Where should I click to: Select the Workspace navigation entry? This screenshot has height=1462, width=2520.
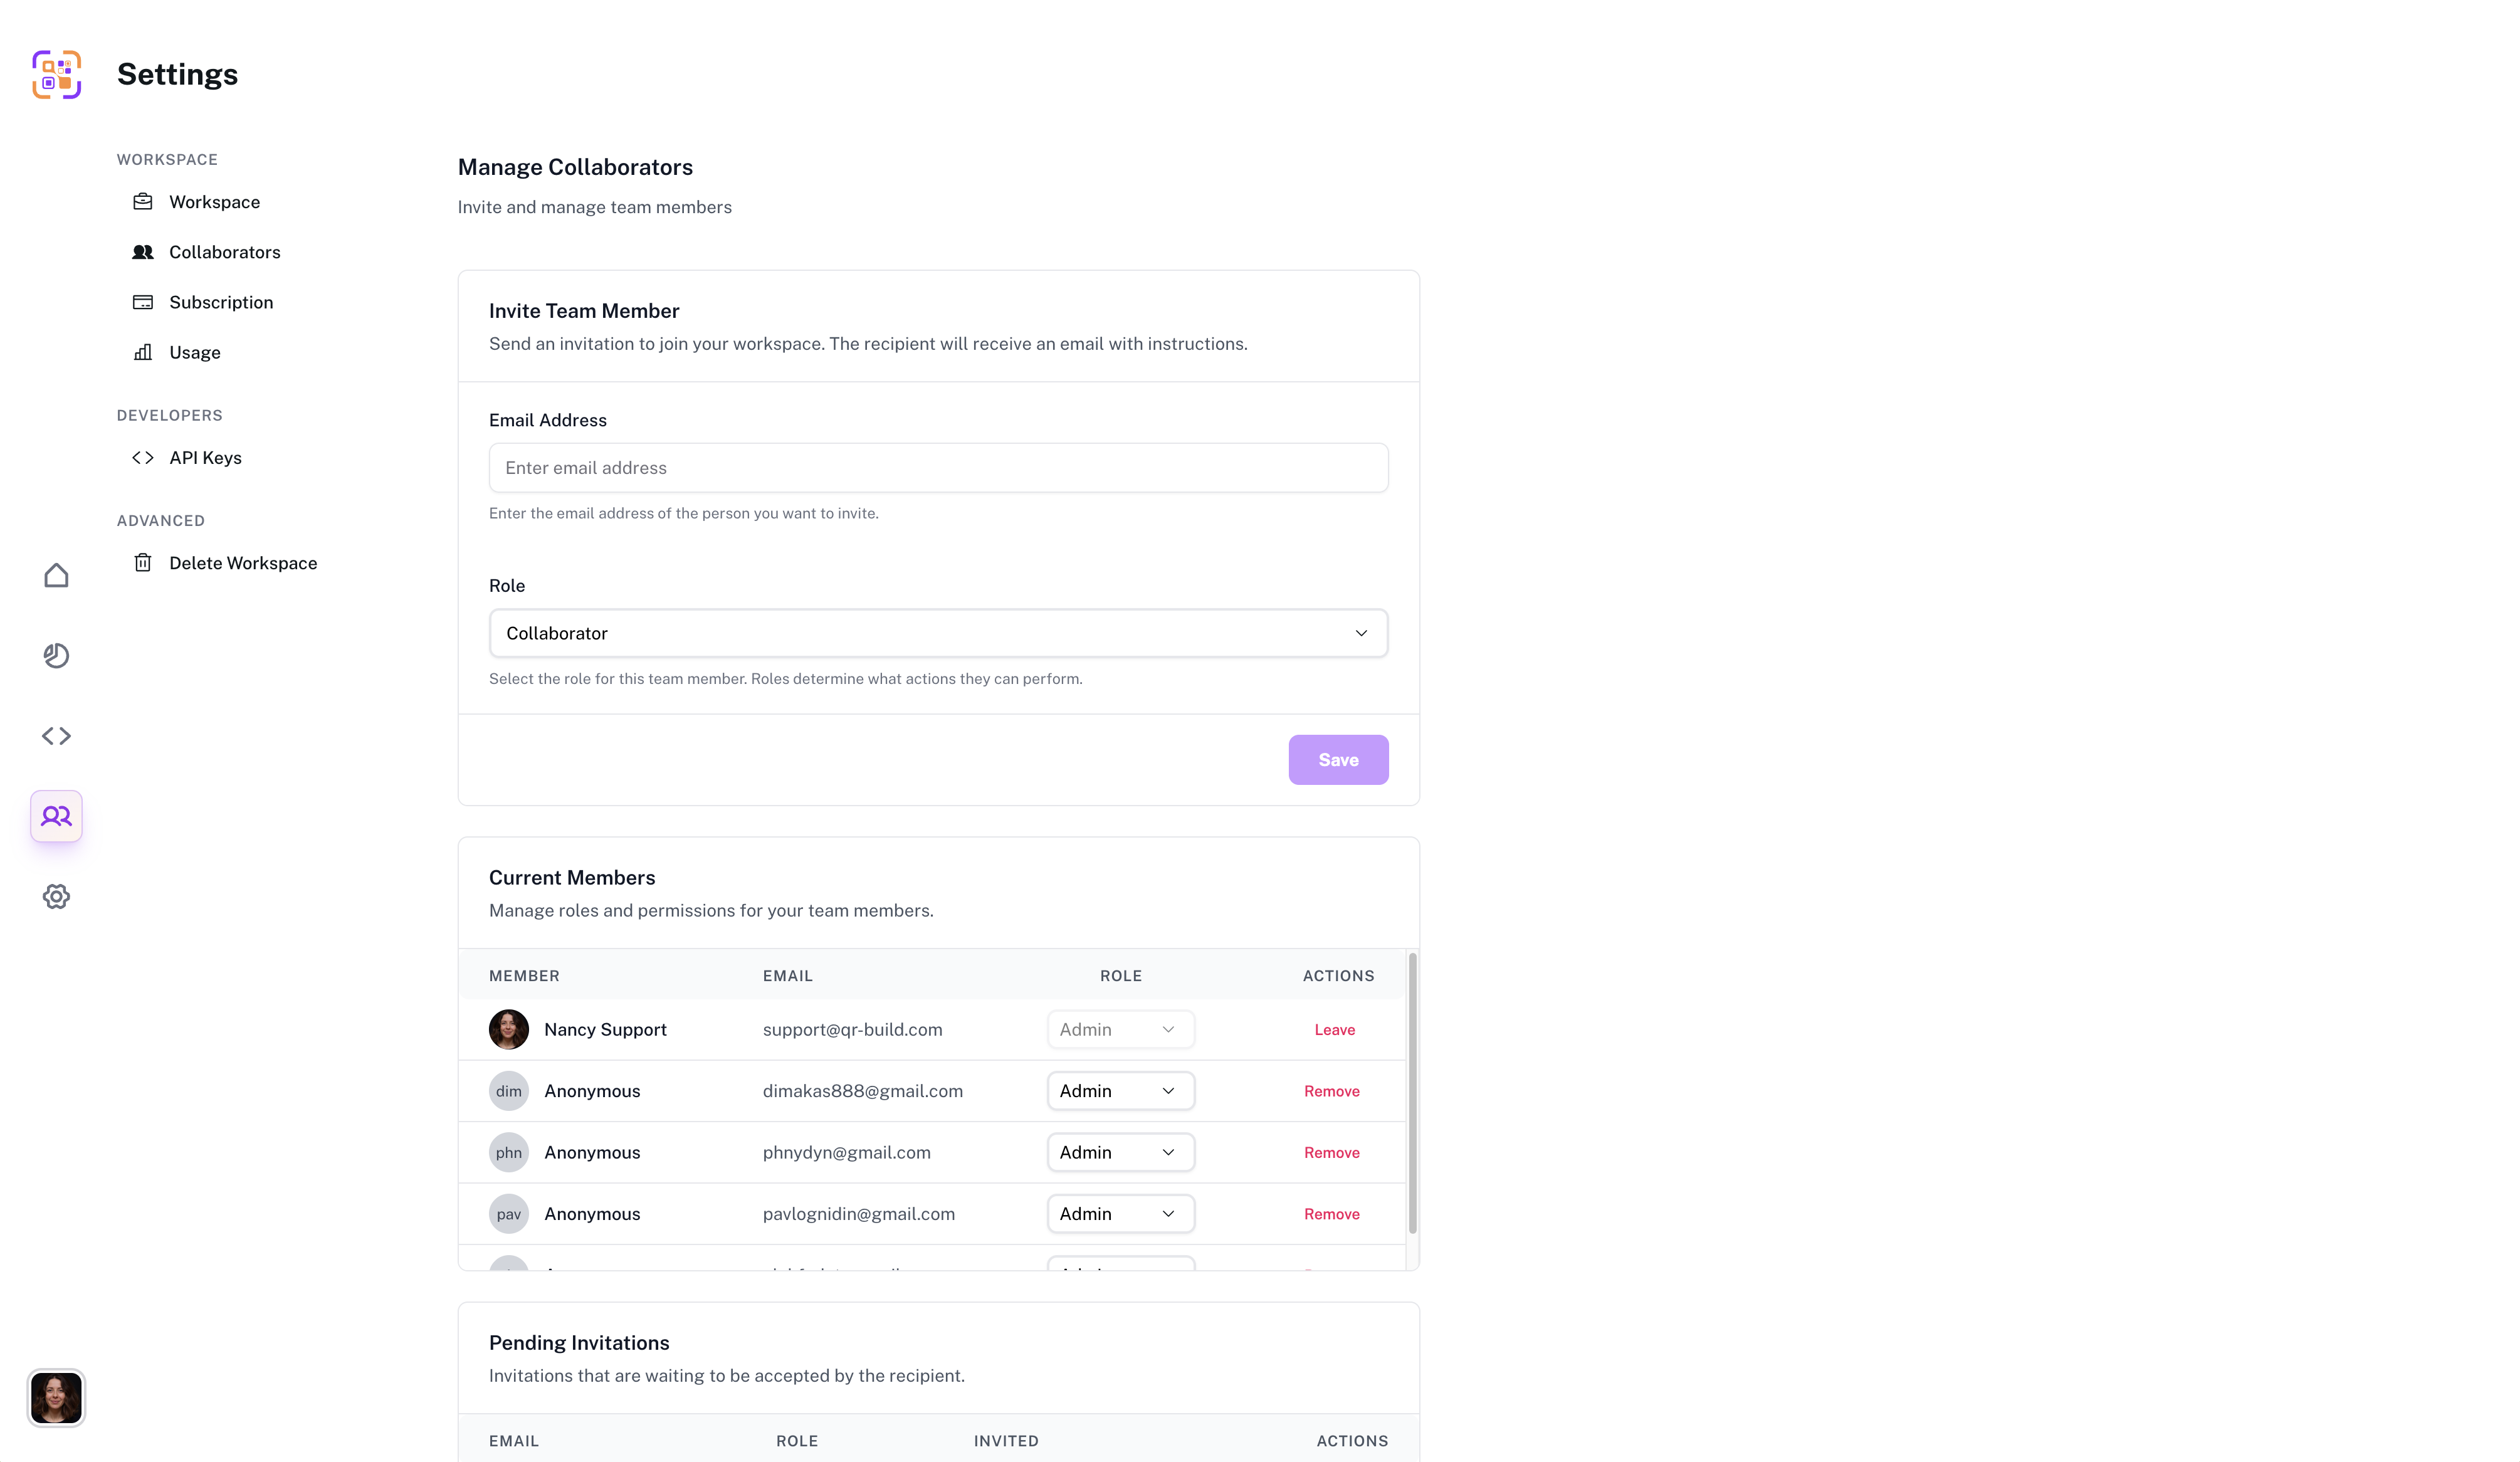214,201
